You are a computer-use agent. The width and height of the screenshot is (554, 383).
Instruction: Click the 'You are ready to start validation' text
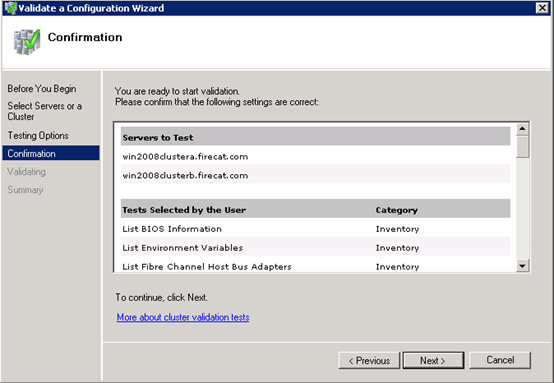(x=177, y=91)
